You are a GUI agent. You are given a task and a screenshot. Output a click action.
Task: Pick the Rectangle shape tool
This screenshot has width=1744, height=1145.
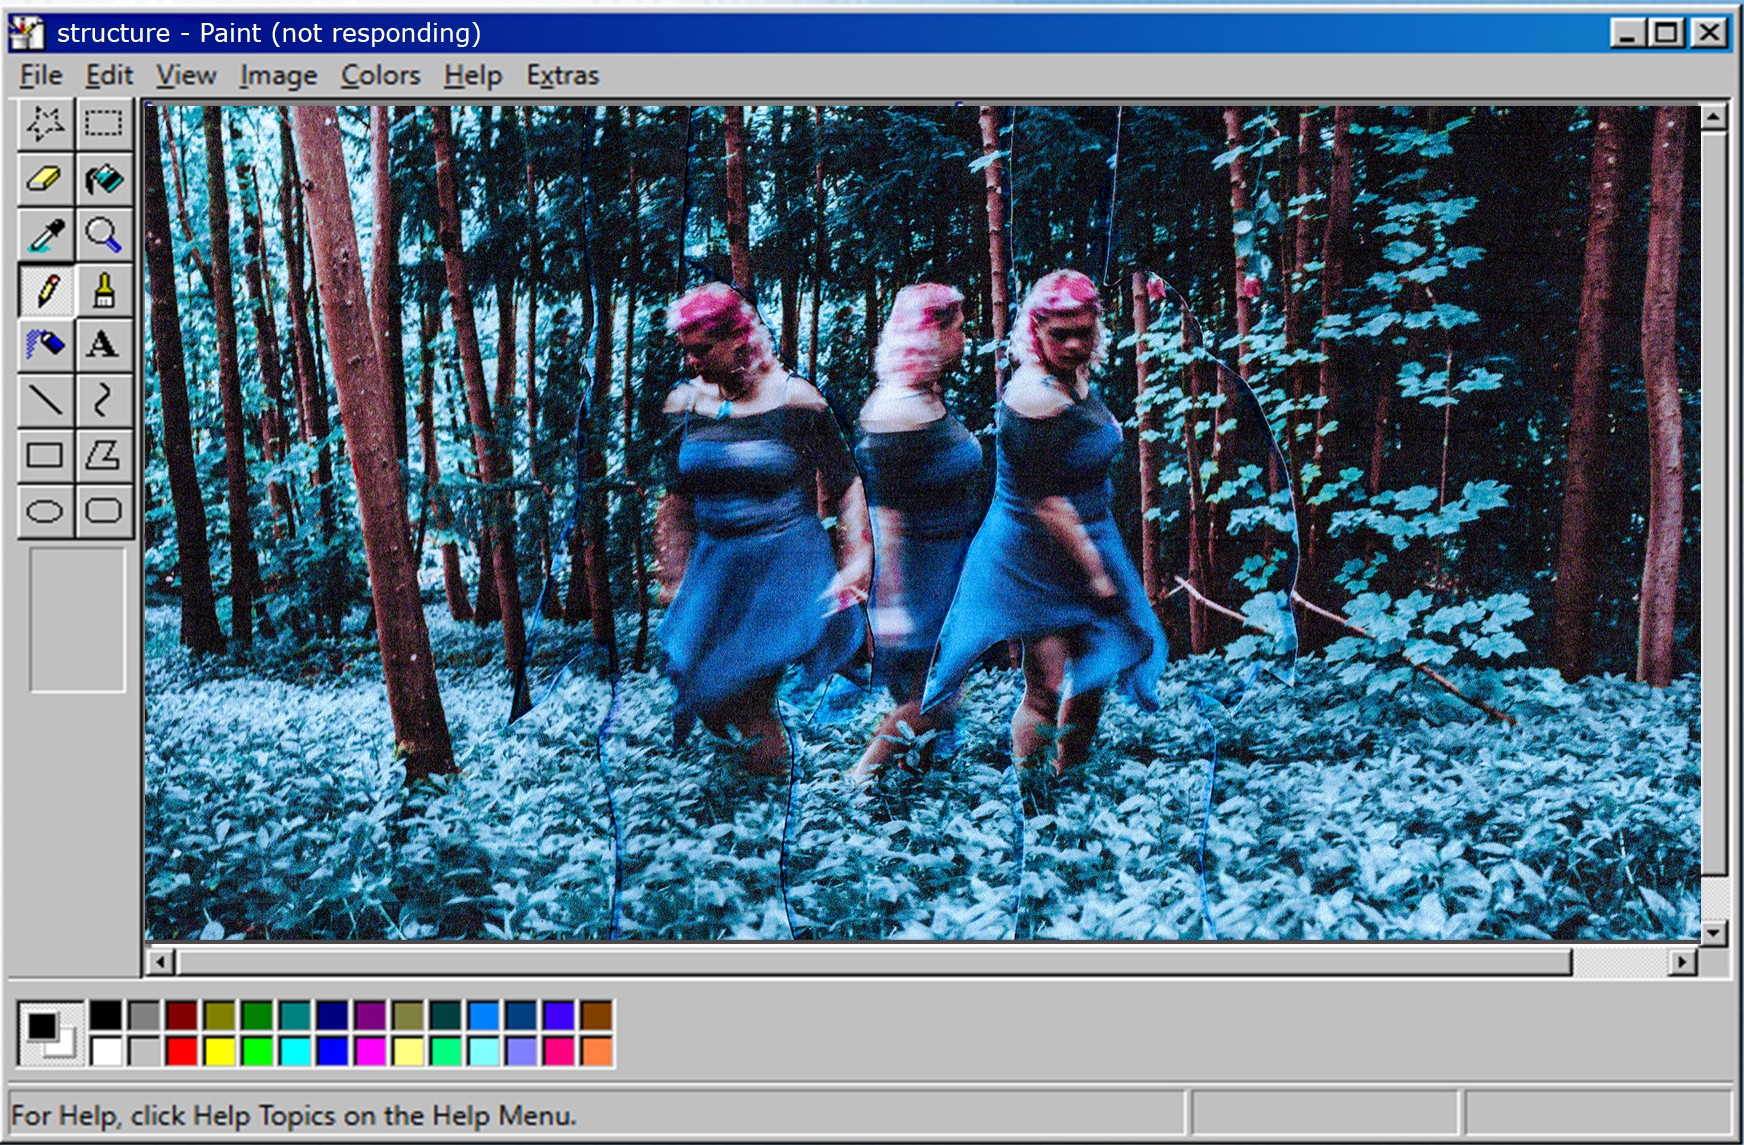click(46, 456)
